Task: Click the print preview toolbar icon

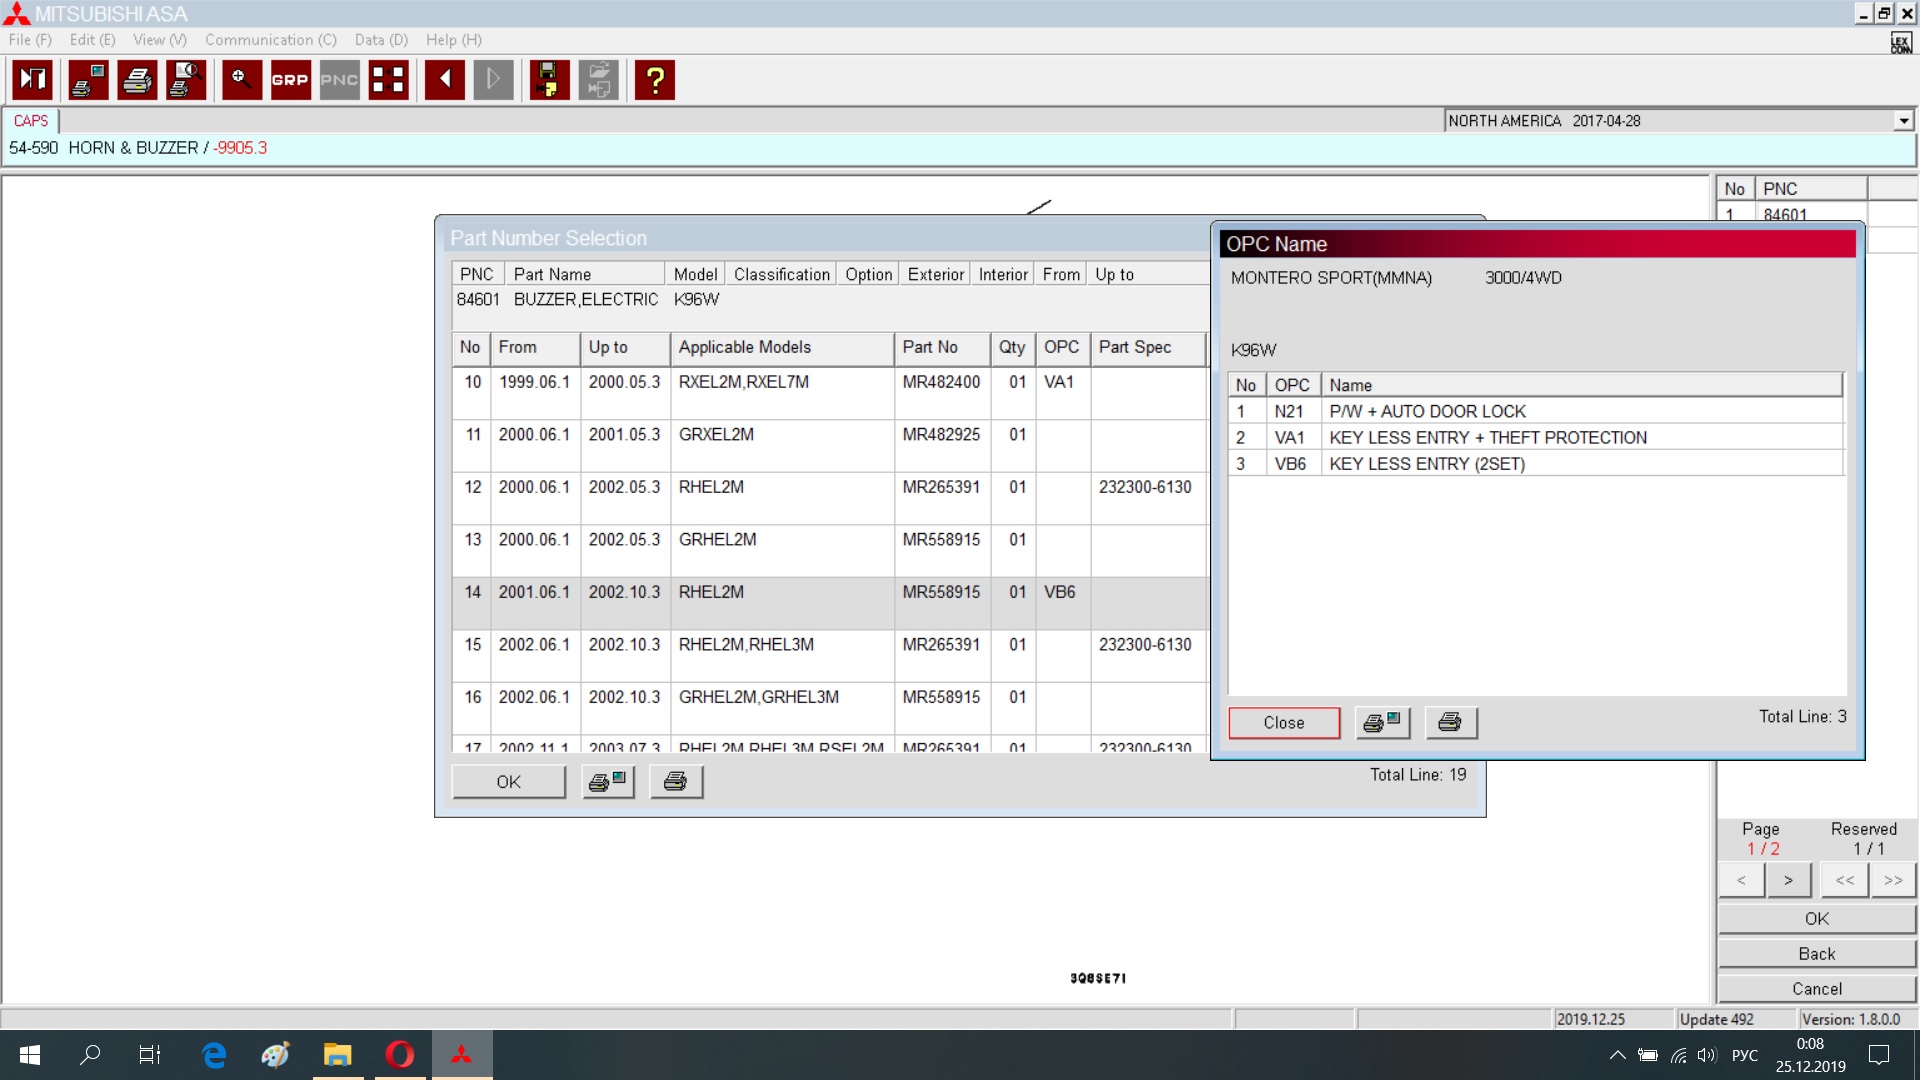Action: tap(186, 80)
